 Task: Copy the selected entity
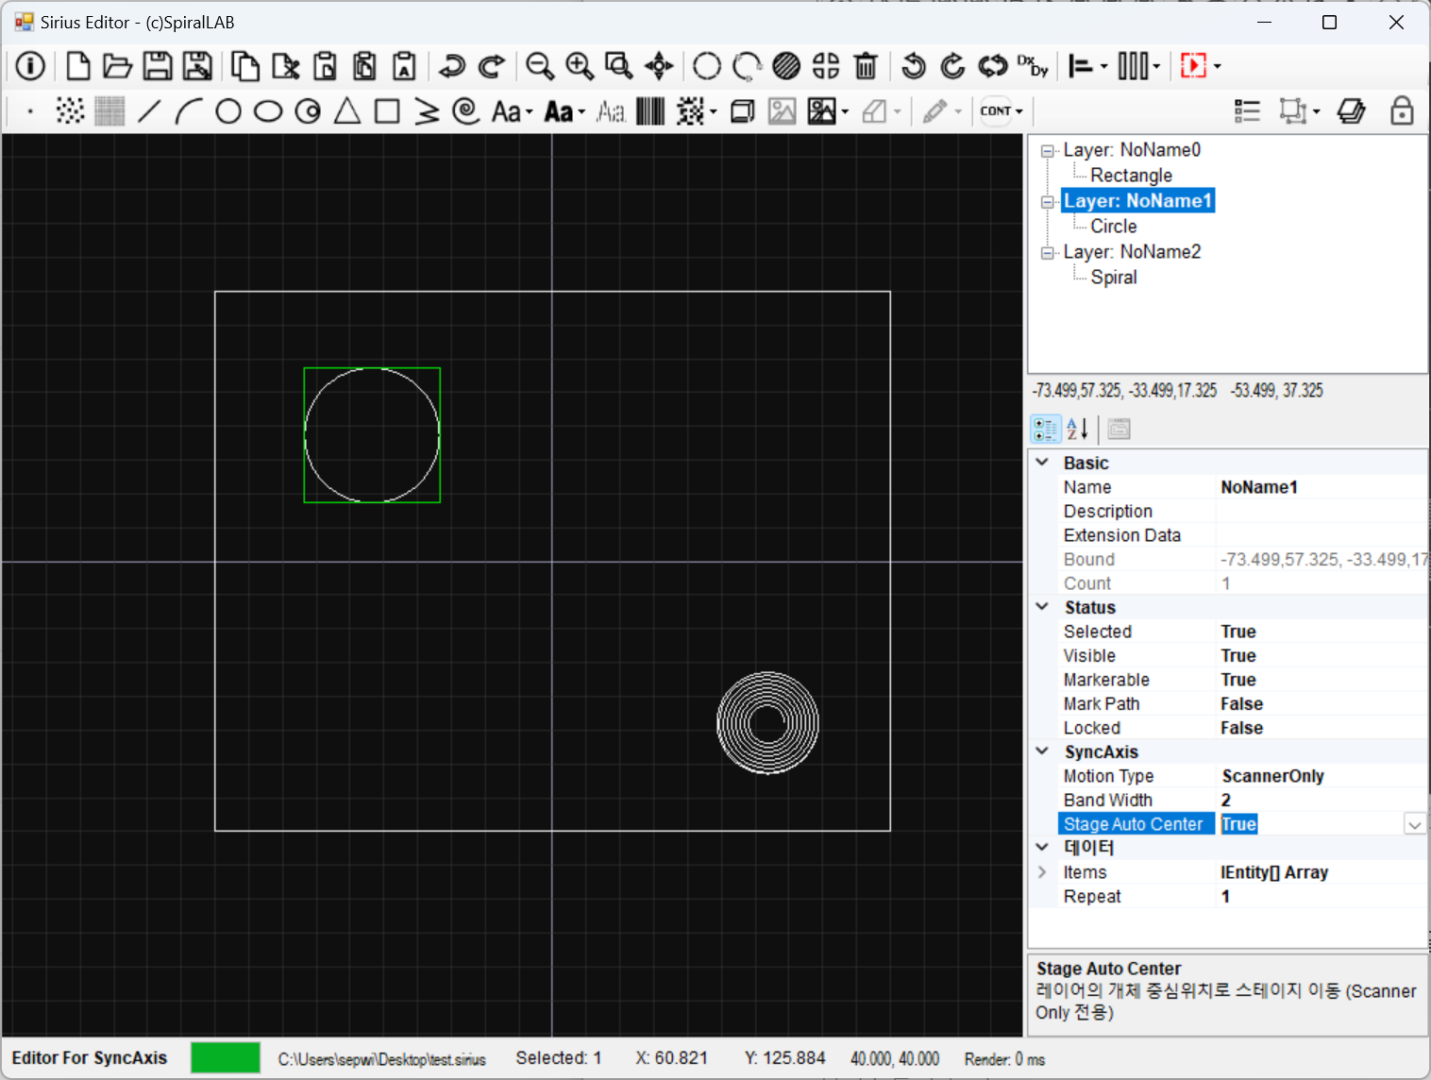click(245, 66)
